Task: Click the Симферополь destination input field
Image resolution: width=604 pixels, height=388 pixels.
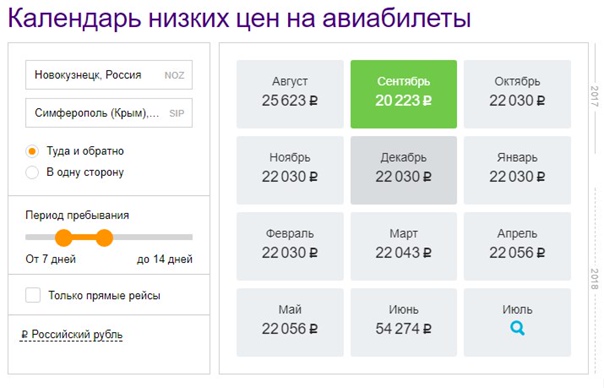Action: (109, 113)
